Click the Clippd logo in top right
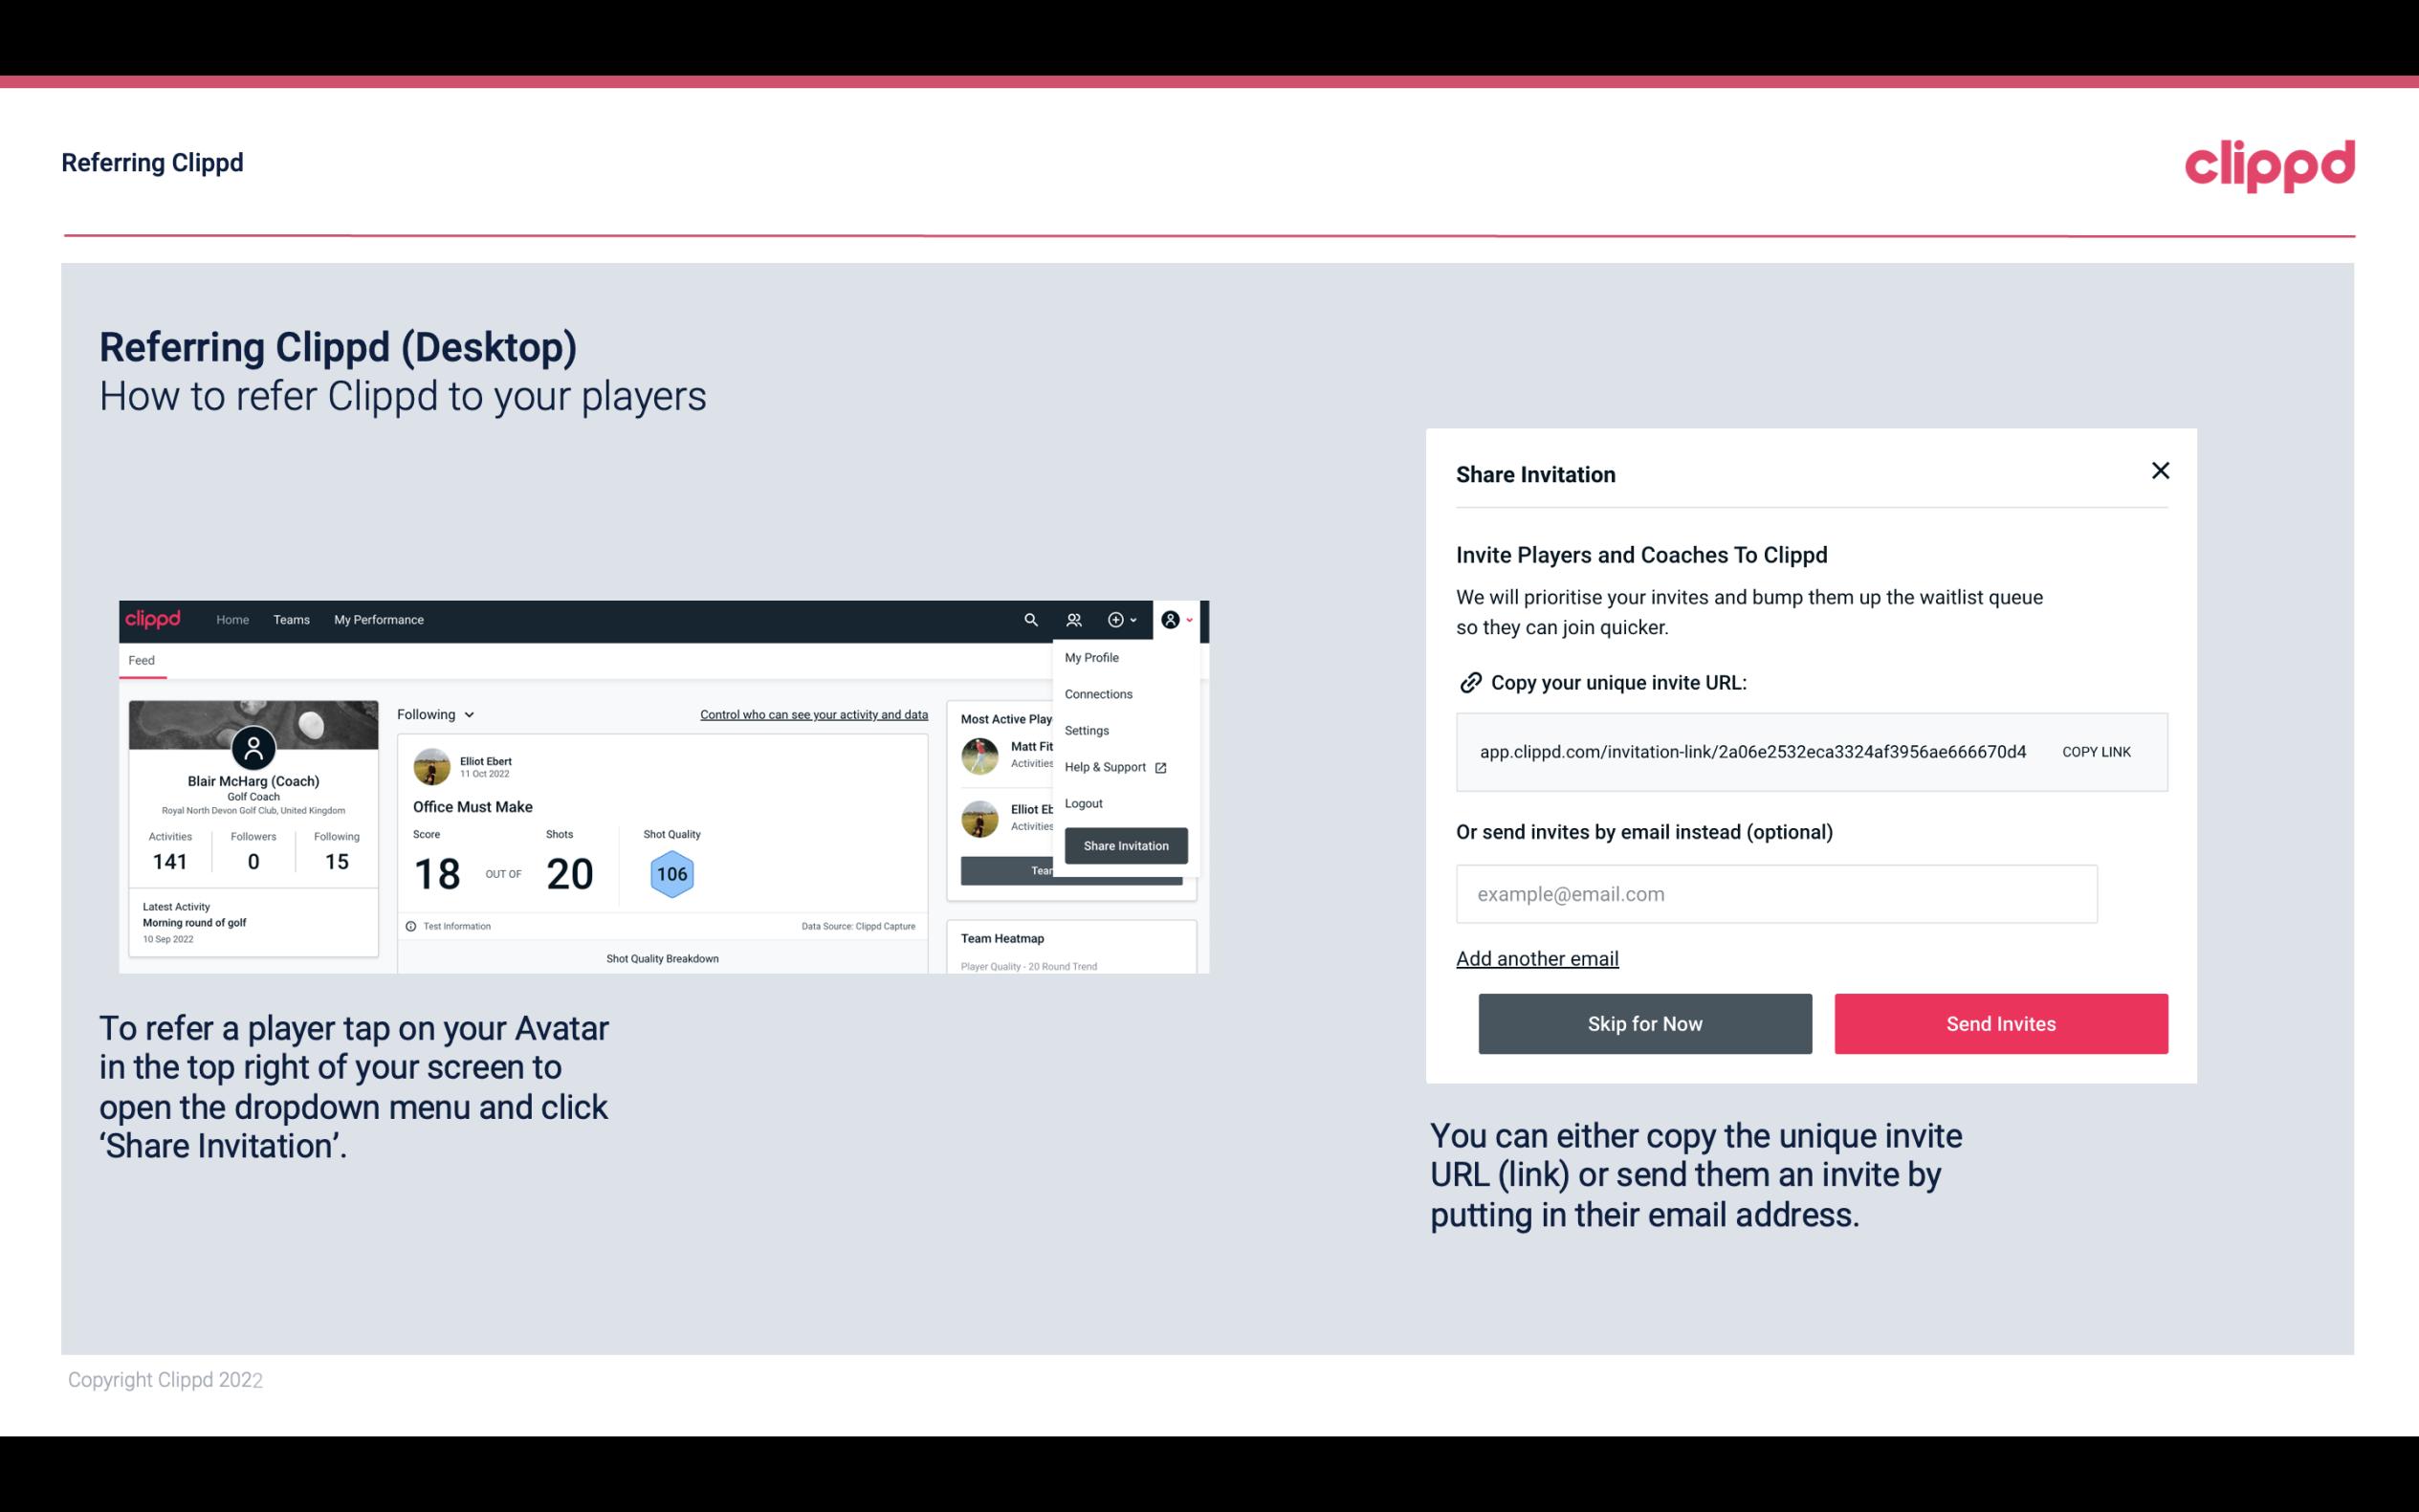The image size is (2419, 1512). (2269, 165)
